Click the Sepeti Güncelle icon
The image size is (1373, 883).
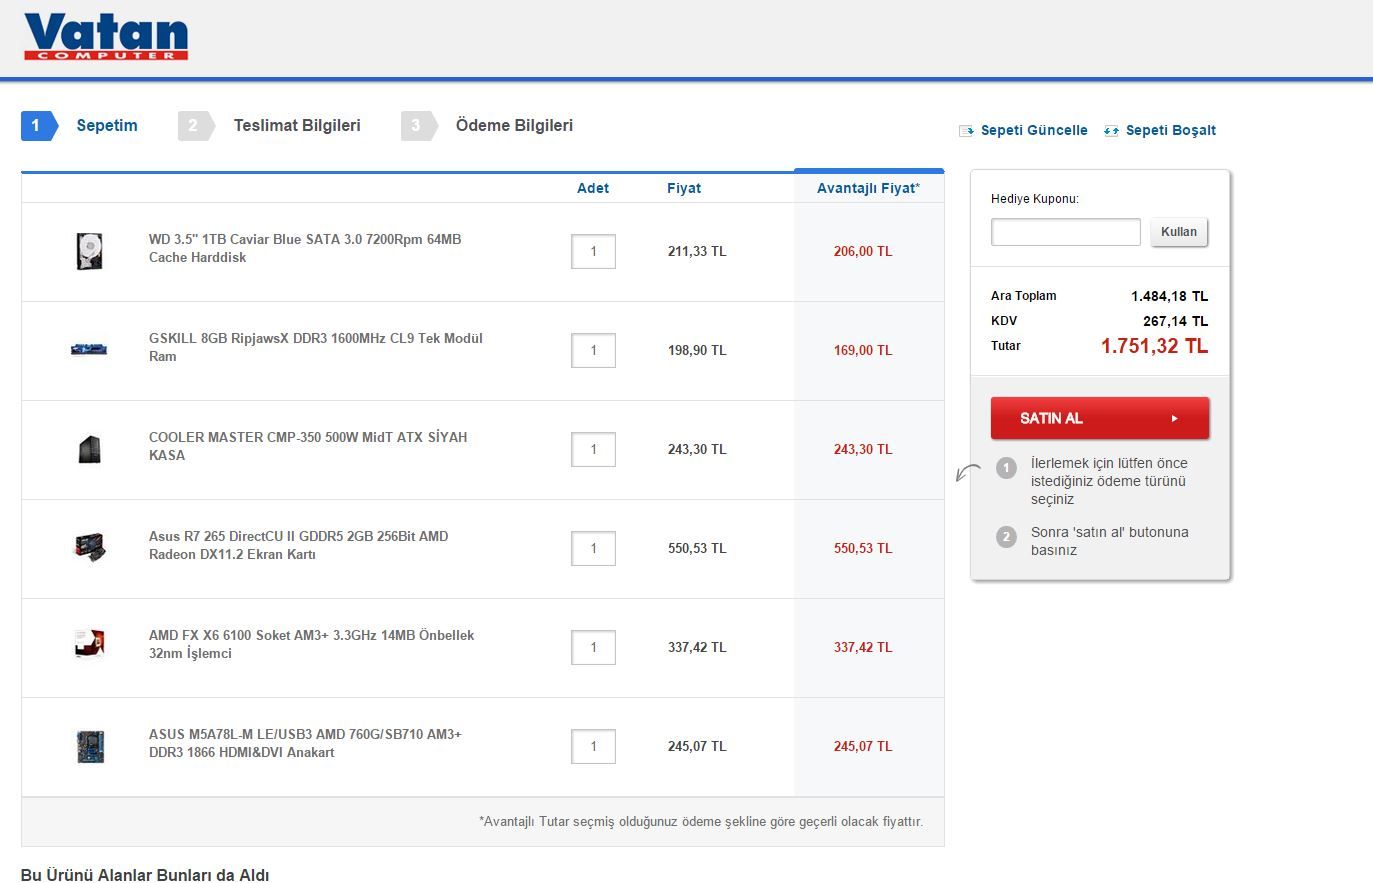point(966,131)
